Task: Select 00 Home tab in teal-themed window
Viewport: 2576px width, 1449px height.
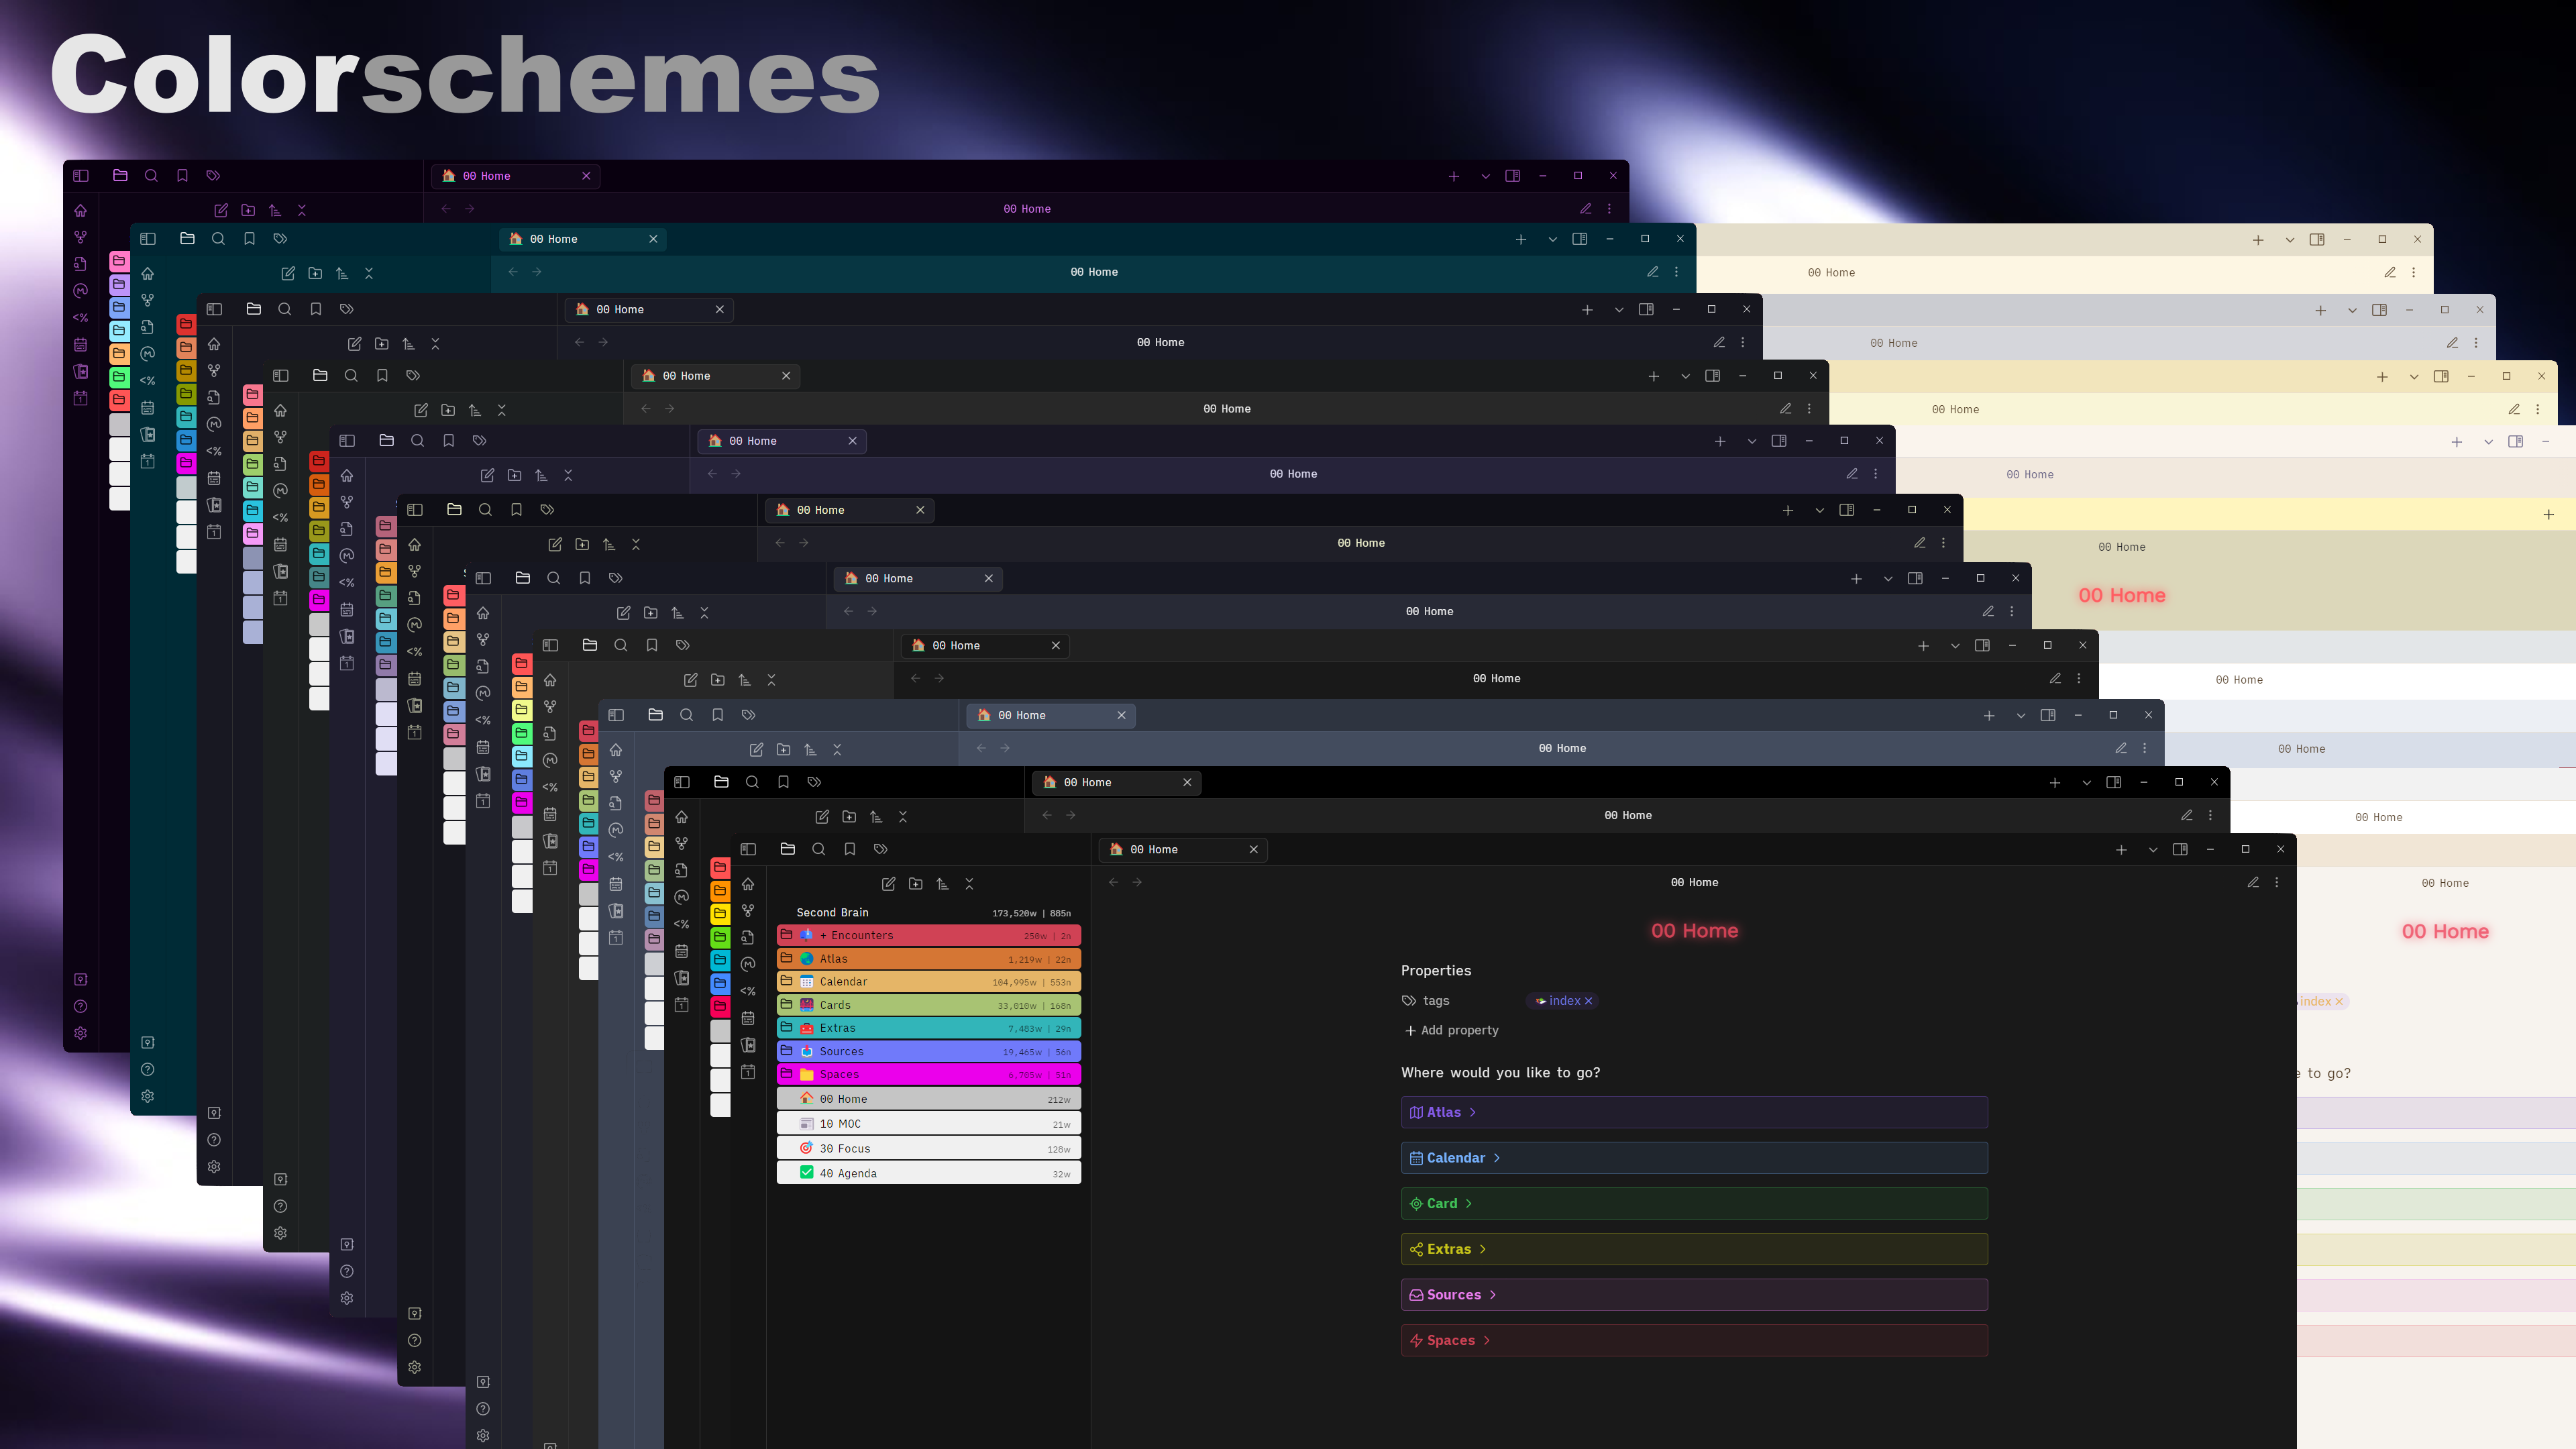Action: (x=583, y=239)
